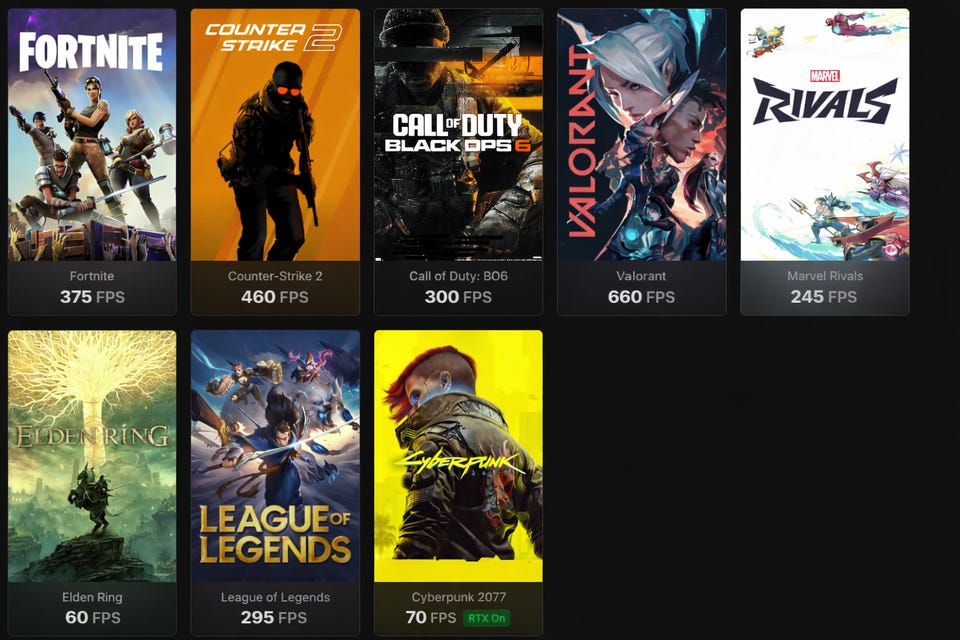The height and width of the screenshot is (640, 960).
Task: Select the Valorant 660 FPS reading
Action: (641, 297)
